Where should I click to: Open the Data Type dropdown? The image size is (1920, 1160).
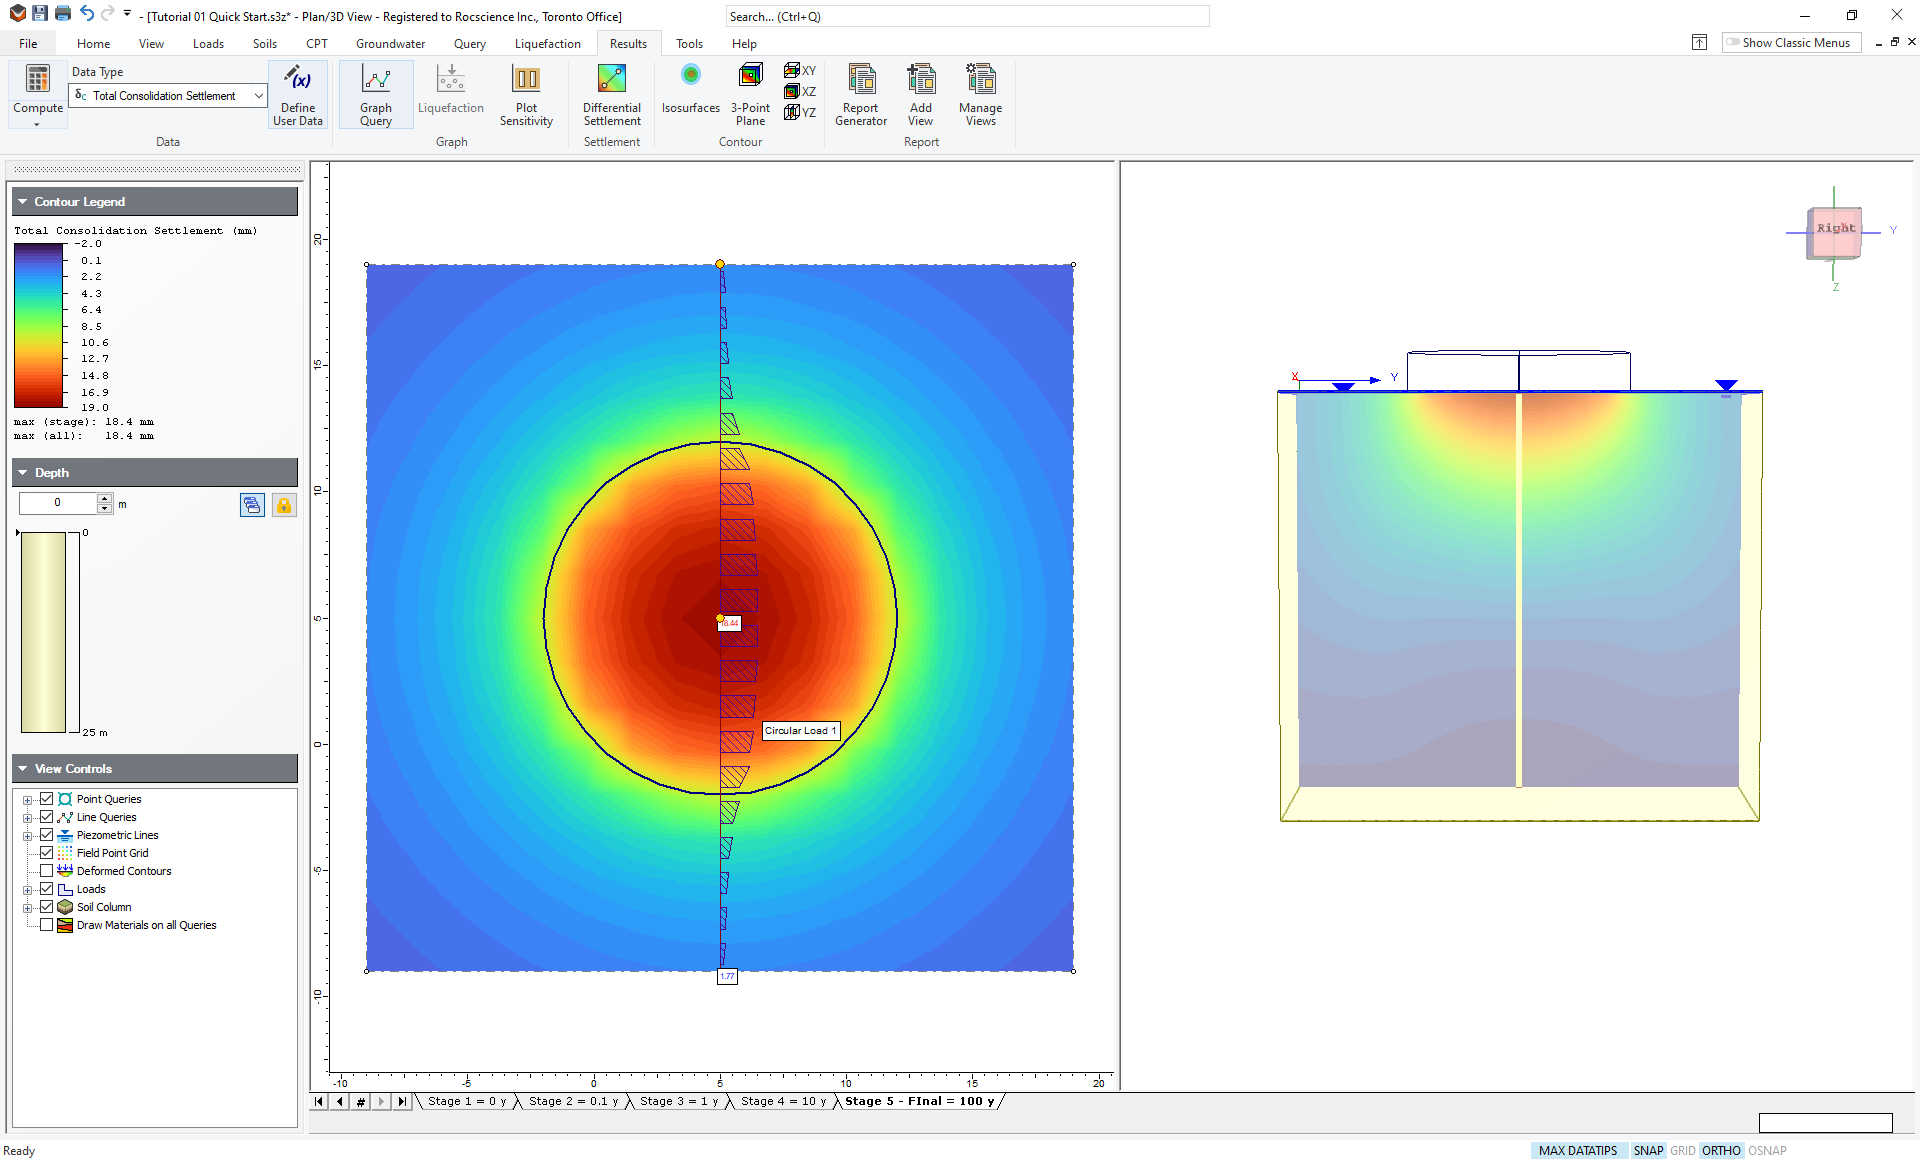(258, 95)
